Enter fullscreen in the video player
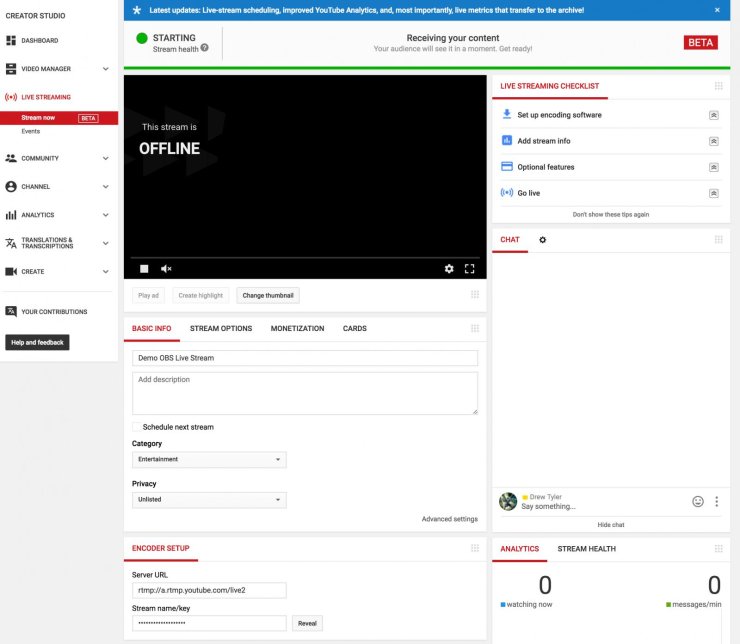This screenshot has width=740, height=644. 469,268
